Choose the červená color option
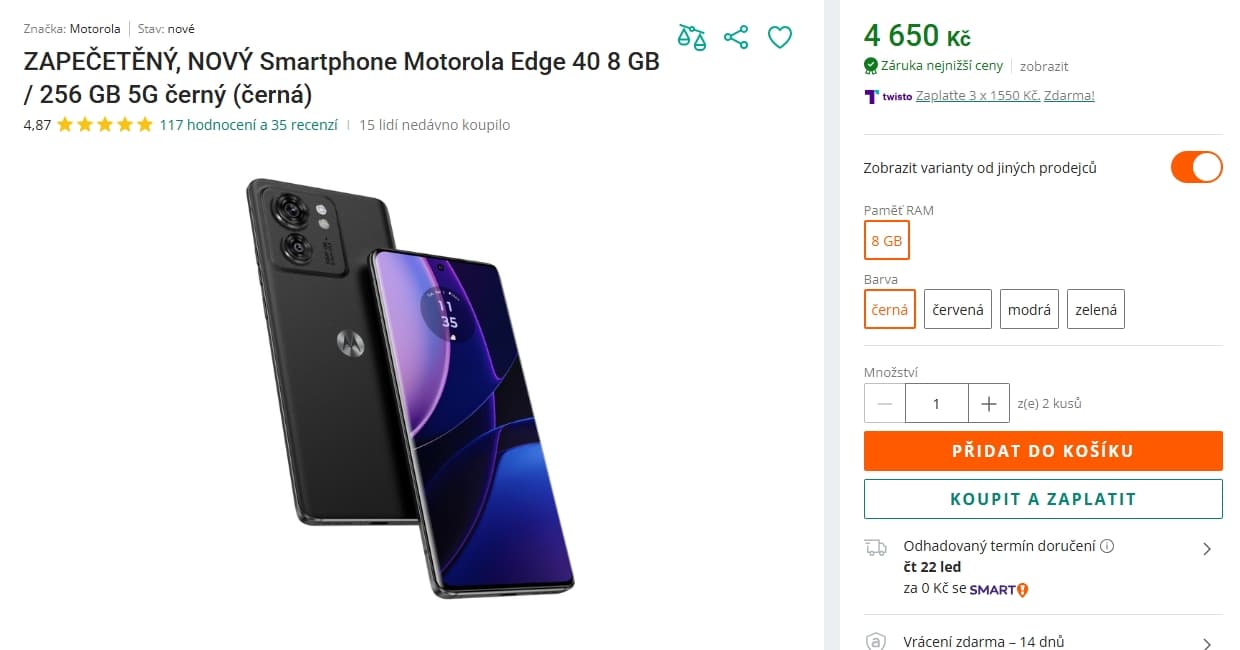This screenshot has height=650, width=1240. tap(957, 309)
